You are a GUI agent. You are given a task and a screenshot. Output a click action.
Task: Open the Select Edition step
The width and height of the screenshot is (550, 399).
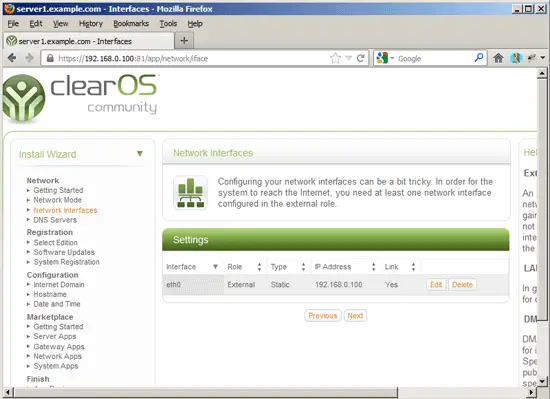[55, 242]
